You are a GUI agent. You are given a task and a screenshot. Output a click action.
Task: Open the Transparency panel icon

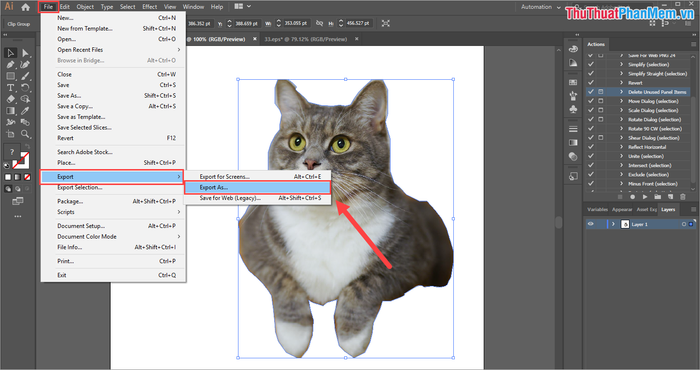tap(573, 157)
